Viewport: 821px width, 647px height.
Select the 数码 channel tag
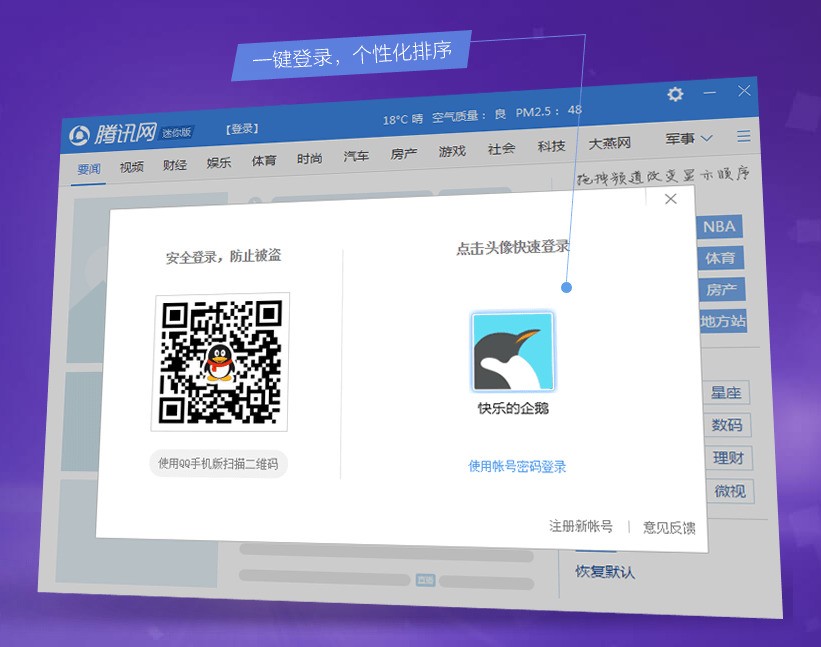[x=727, y=425]
